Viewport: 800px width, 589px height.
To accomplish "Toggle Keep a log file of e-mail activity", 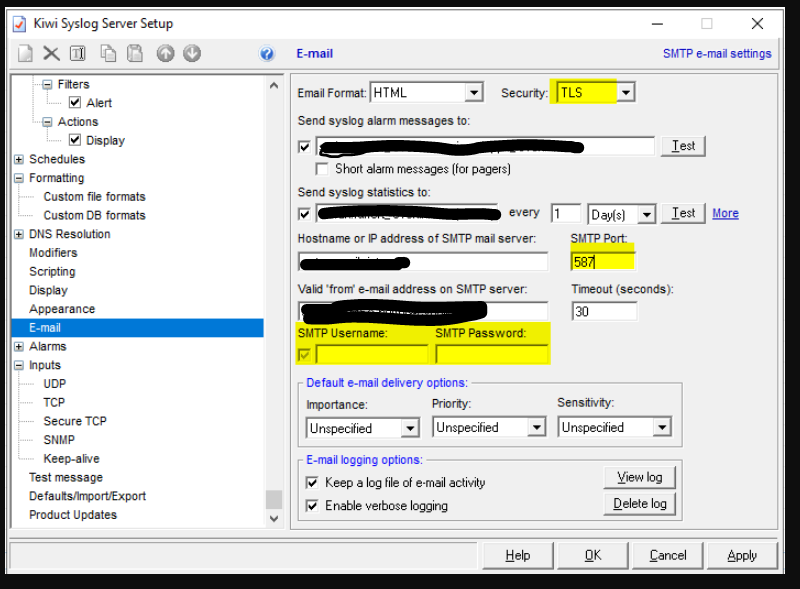I will click(312, 483).
